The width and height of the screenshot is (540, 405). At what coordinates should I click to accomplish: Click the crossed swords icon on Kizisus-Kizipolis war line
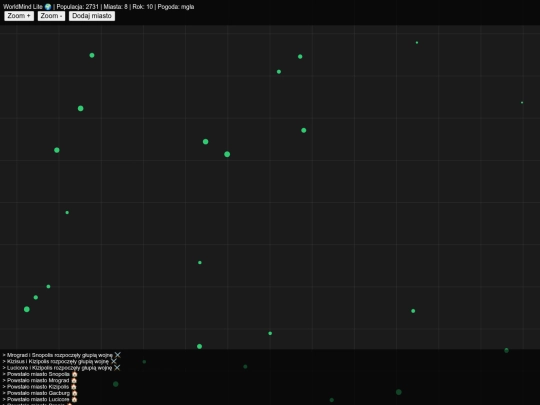114,361
